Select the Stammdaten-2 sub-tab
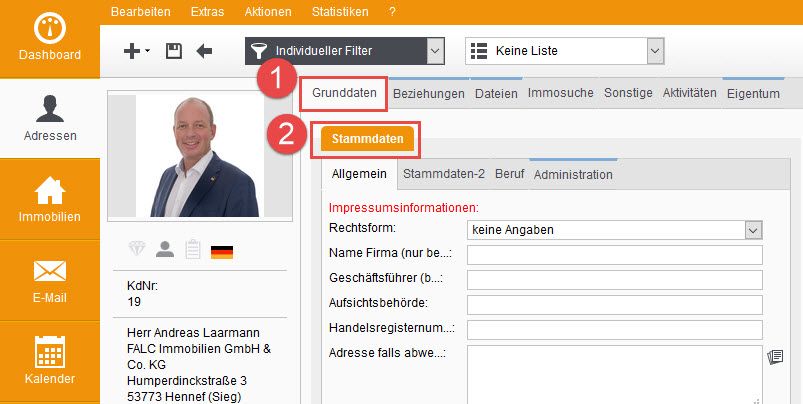Viewport: 803px width, 404px height. (x=443, y=174)
